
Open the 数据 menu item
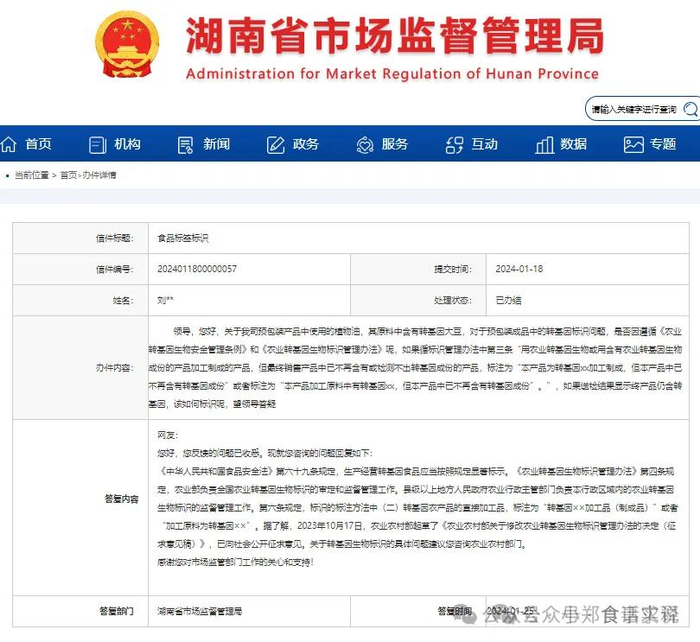(x=574, y=144)
